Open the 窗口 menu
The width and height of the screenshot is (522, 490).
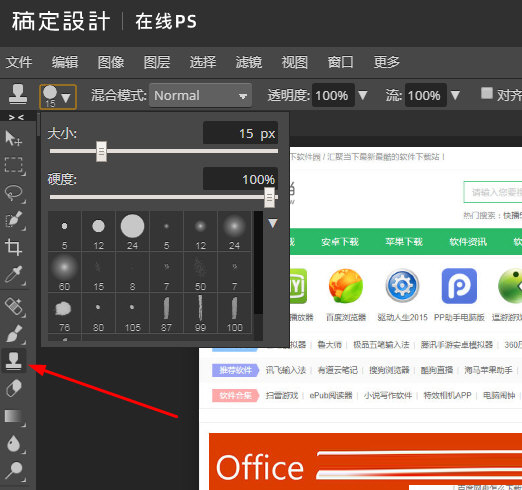pos(340,62)
